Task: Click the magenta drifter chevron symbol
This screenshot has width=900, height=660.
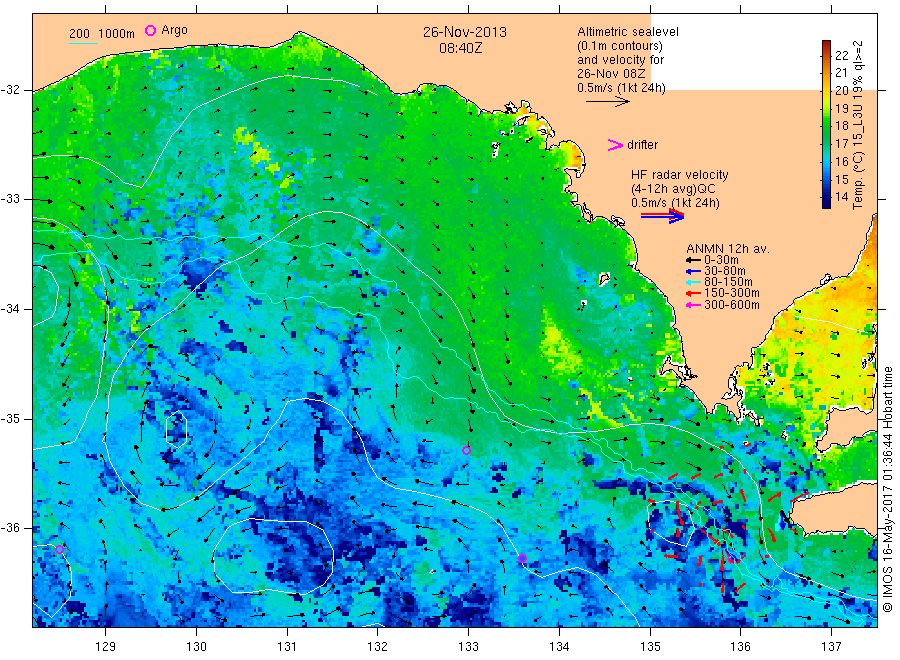Action: click(615, 145)
